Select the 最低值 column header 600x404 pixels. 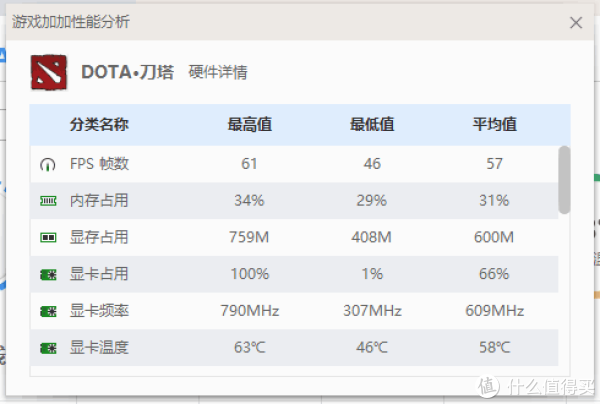point(372,125)
